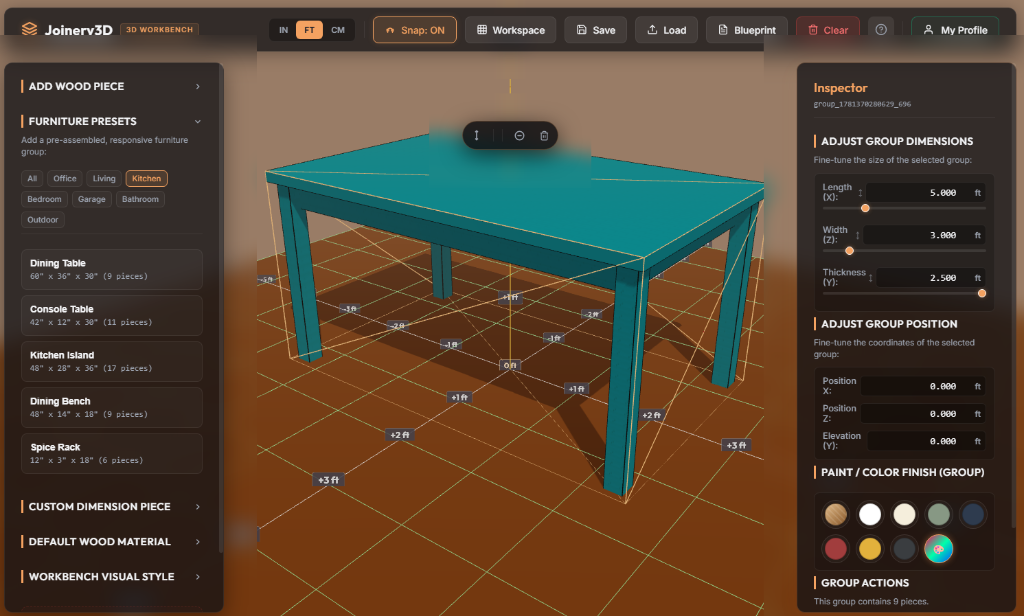The width and height of the screenshot is (1024, 616).
Task: Apply the natural wood grain finish swatch
Action: 835,514
